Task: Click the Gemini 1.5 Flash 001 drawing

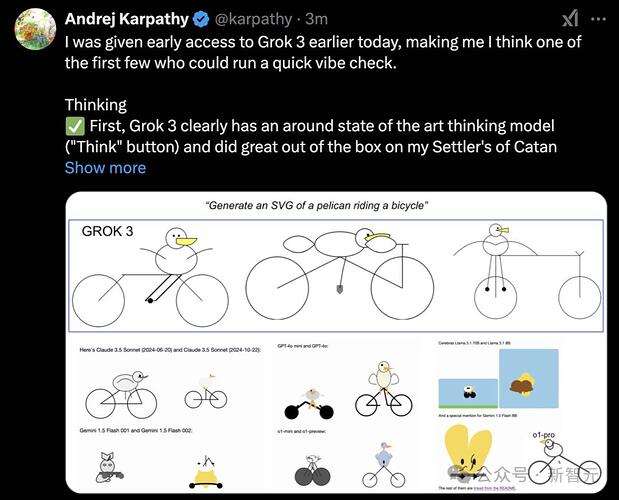Action: tap(109, 468)
